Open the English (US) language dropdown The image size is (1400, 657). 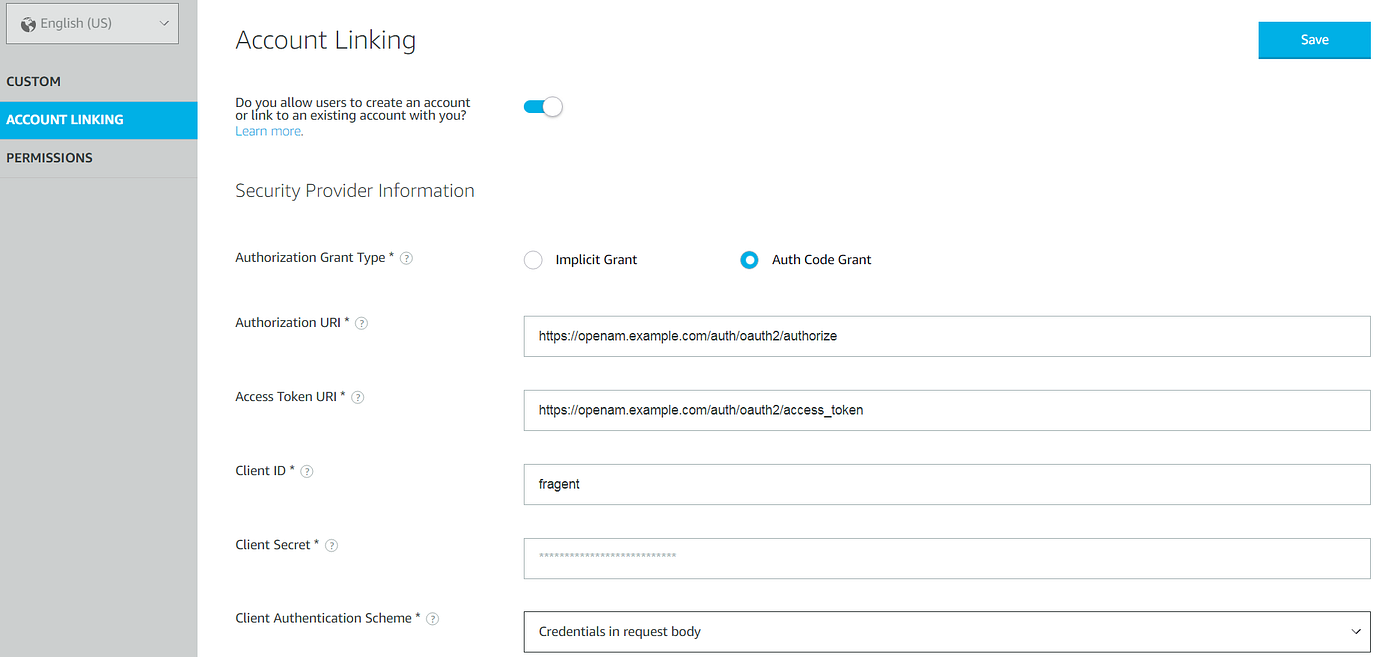(x=92, y=22)
